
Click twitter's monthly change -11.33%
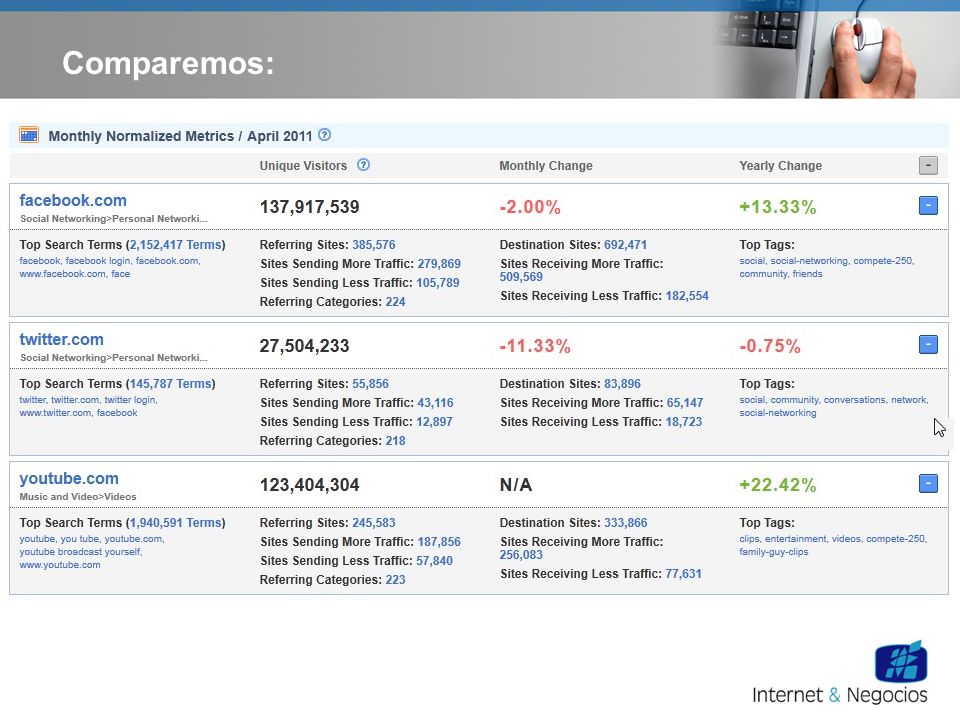[534, 346]
